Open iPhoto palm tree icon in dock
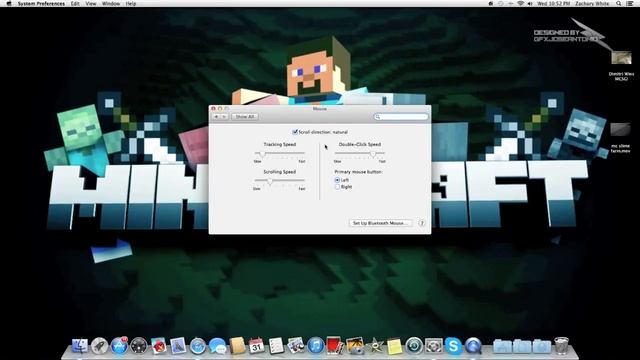Image resolution: width=640 pixels, height=360 pixels. click(355, 346)
